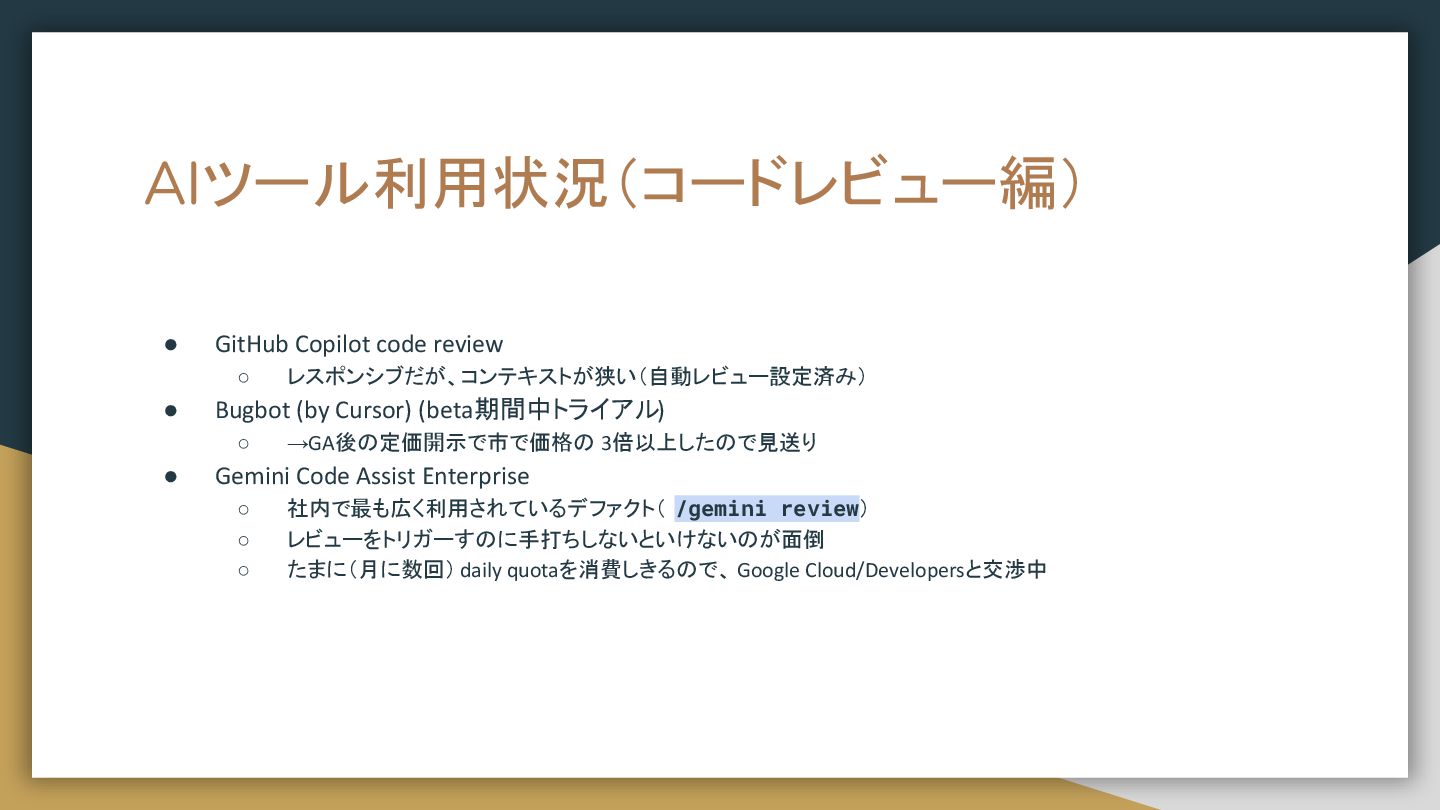Click the highlighted /gemini review code text
The image size is (1440, 810).
click(x=767, y=508)
